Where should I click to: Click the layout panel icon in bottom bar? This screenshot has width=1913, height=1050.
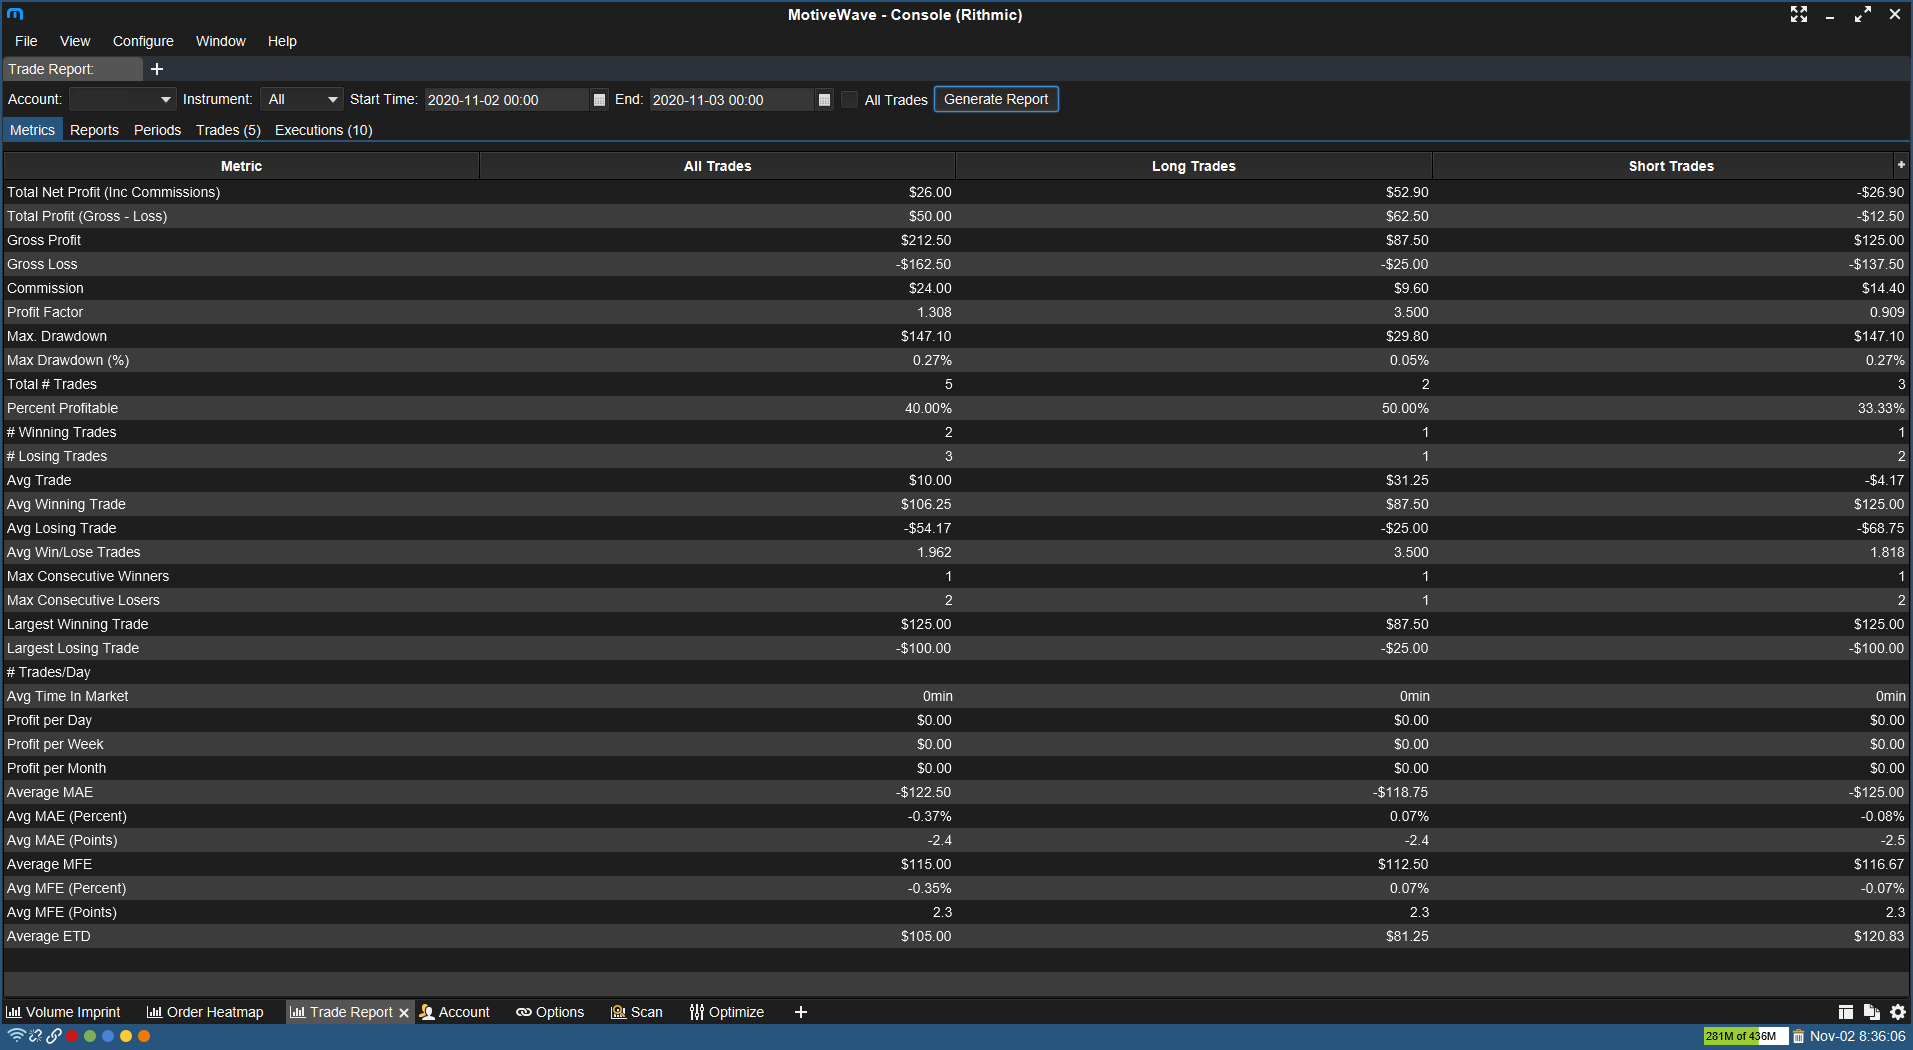pyautogui.click(x=1845, y=1012)
